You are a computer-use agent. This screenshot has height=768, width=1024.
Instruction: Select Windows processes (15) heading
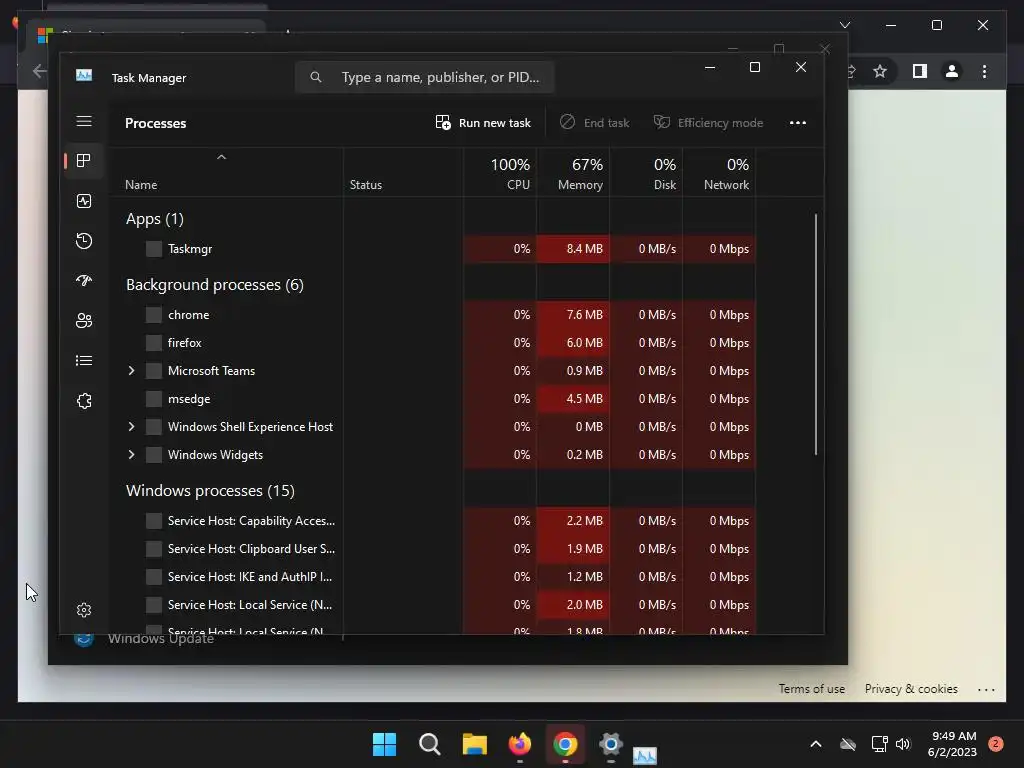[x=210, y=490]
